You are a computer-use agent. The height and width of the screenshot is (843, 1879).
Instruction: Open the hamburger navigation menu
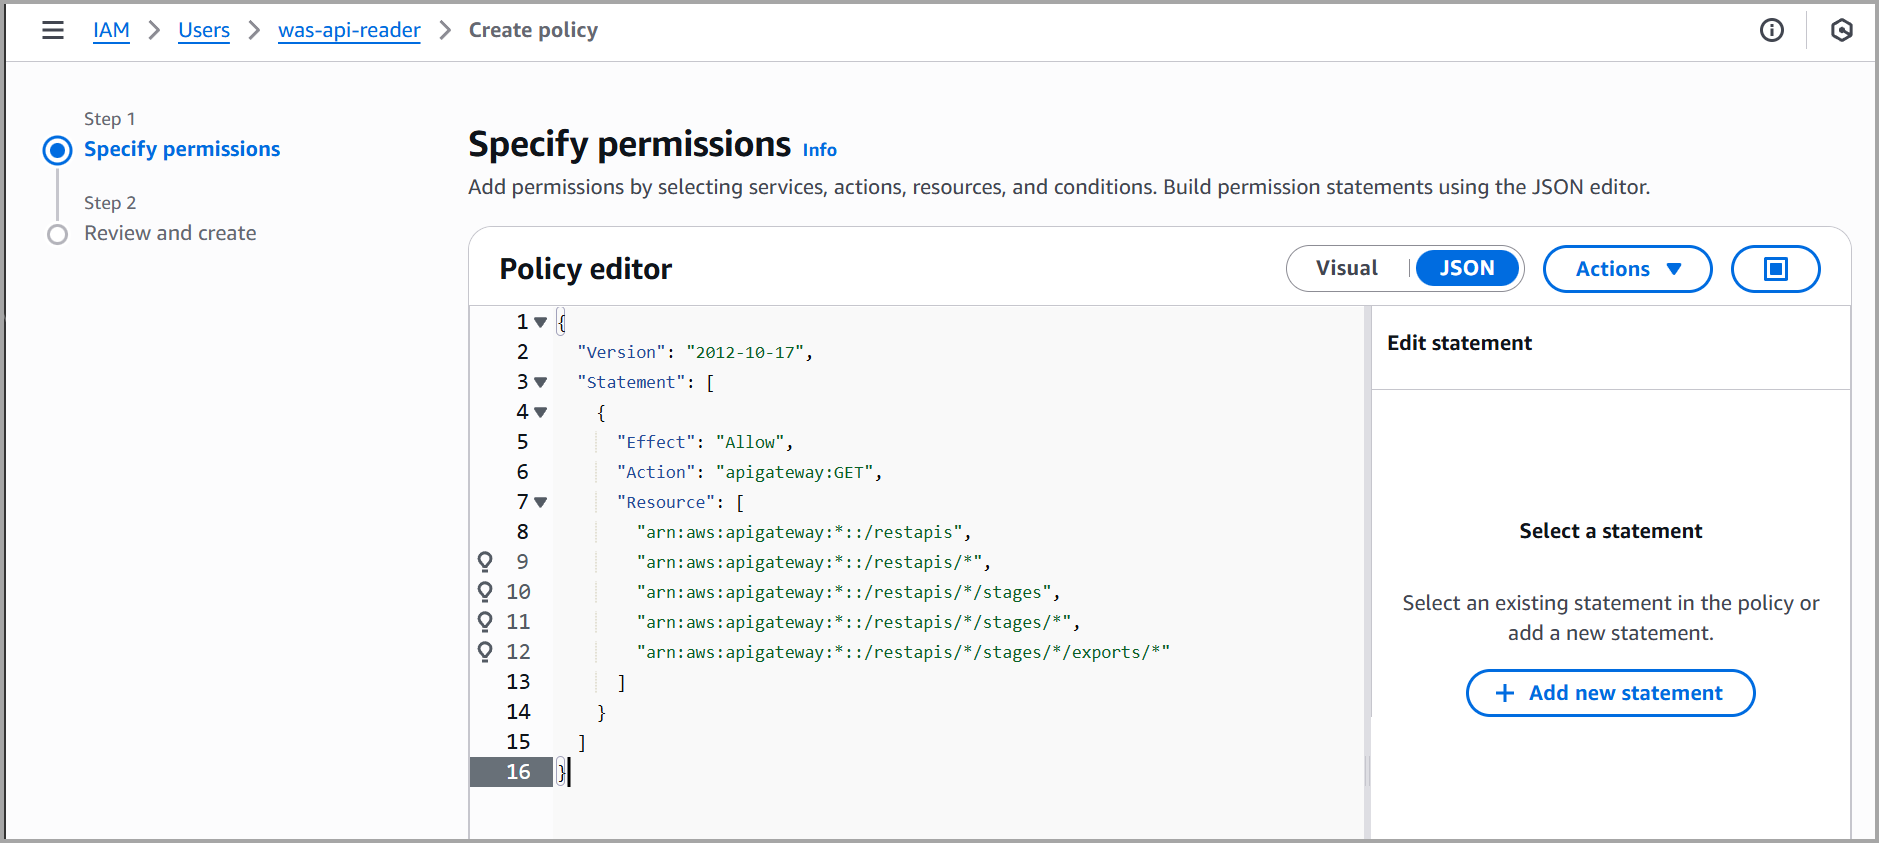point(53,30)
